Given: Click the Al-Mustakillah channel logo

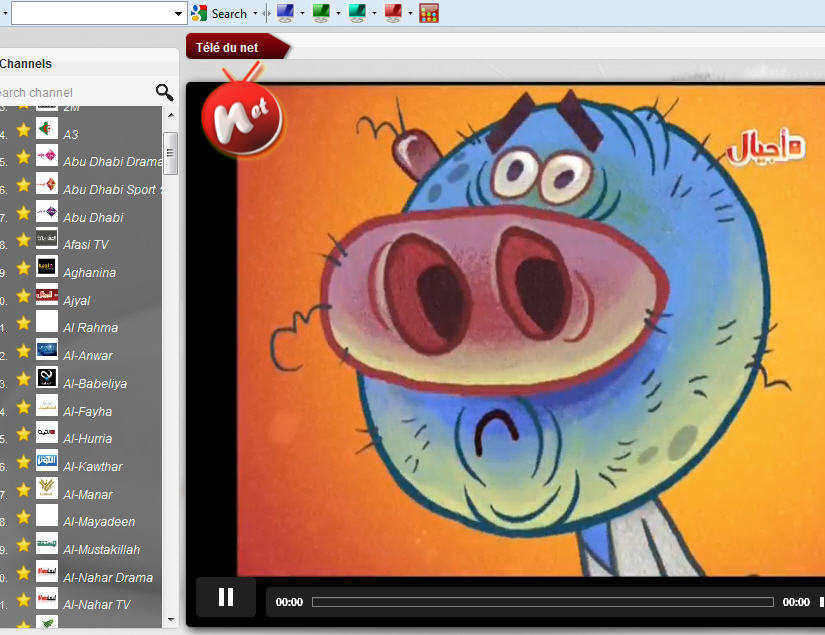Looking at the screenshot, I should pos(47,544).
